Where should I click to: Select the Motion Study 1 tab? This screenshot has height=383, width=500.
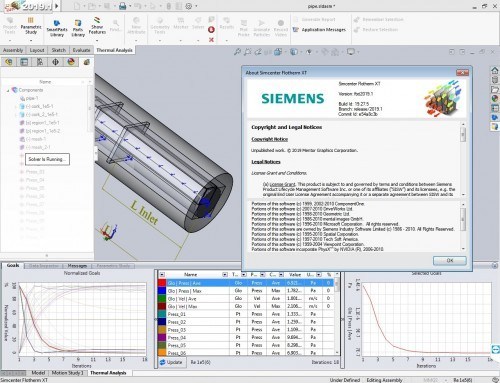coord(68,373)
